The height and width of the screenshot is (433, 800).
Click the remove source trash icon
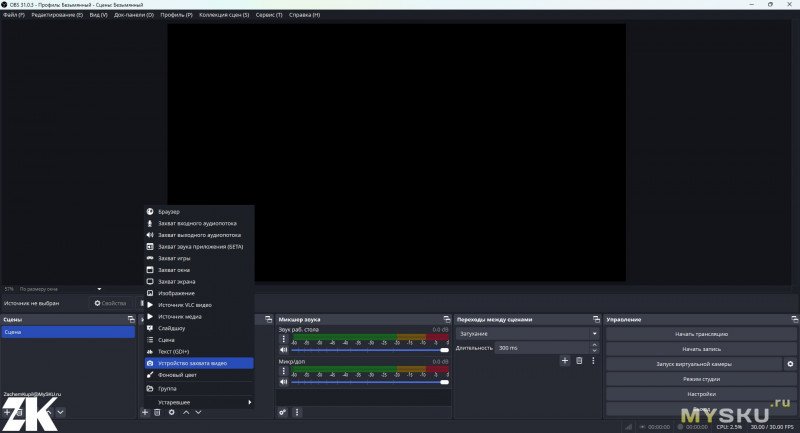click(158, 412)
